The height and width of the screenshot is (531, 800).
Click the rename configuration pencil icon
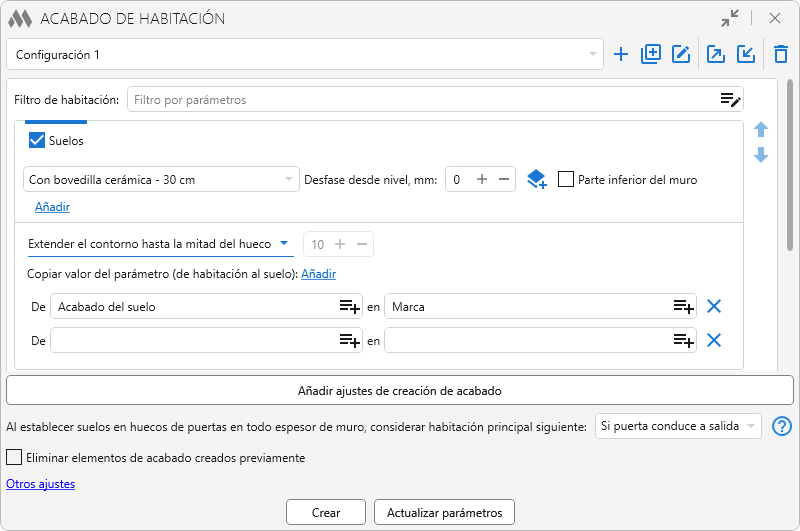click(682, 55)
